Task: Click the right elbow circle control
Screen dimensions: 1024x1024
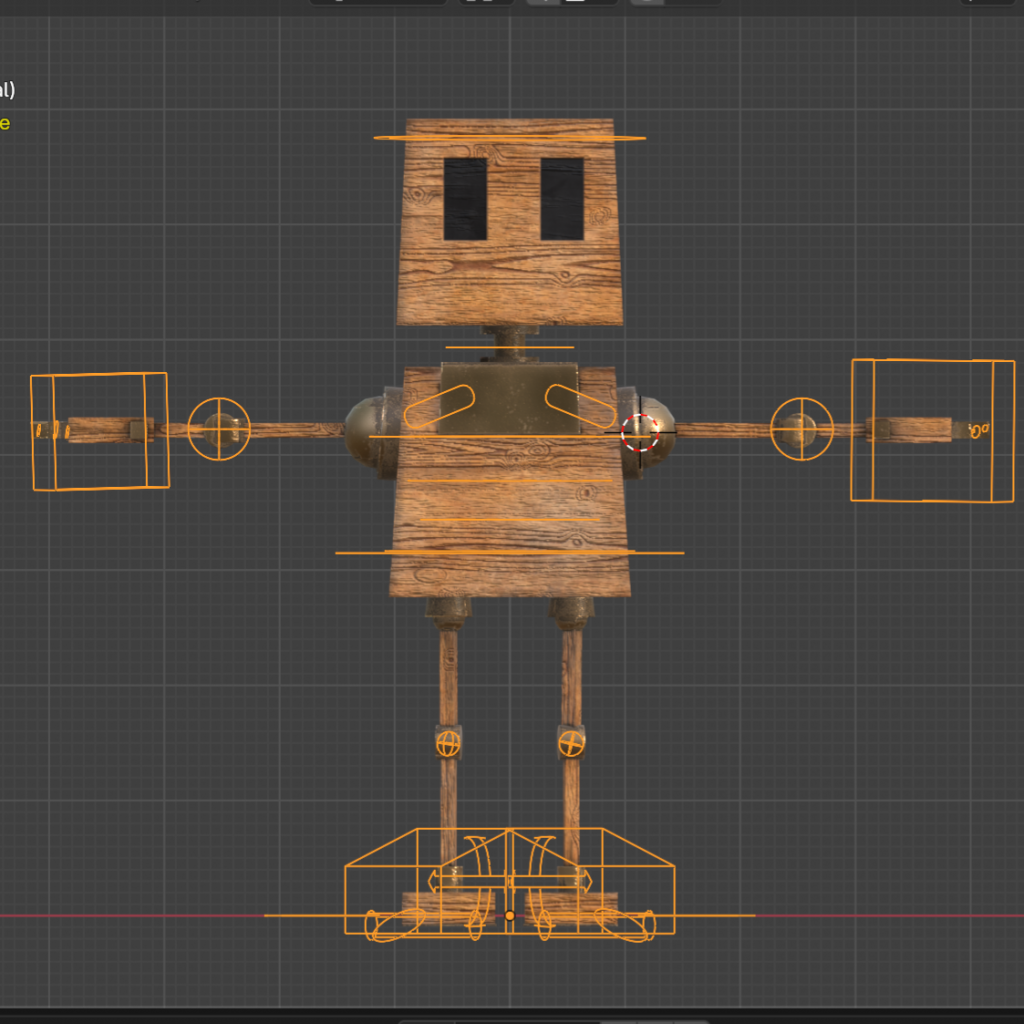Action: (802, 429)
